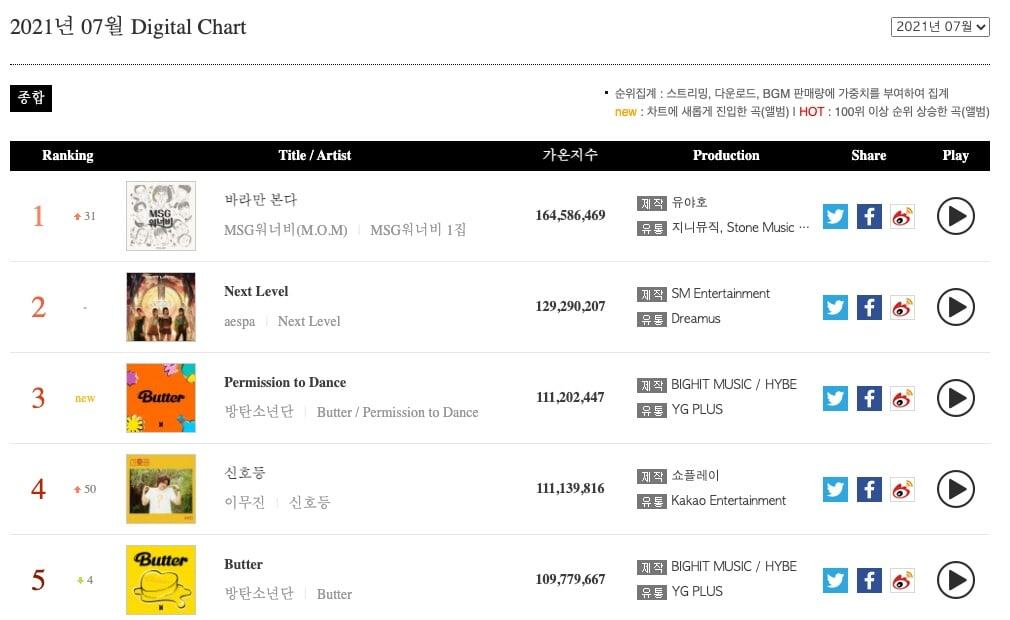Share Next Level on Facebook

(869, 307)
